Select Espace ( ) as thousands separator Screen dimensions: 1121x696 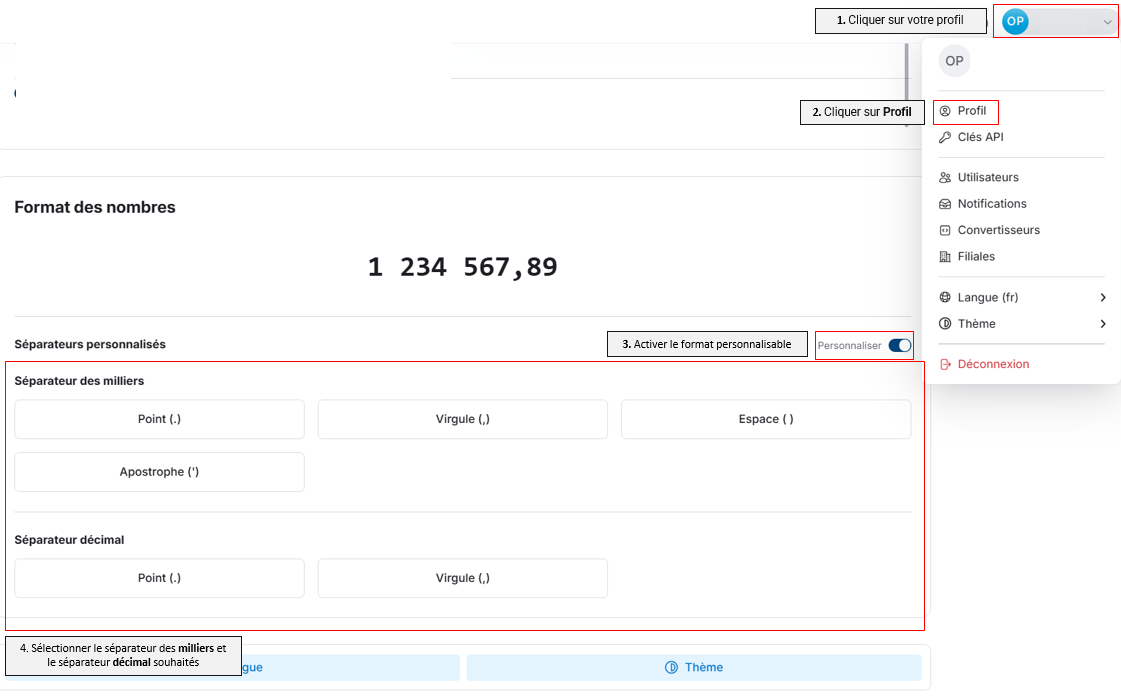point(766,419)
